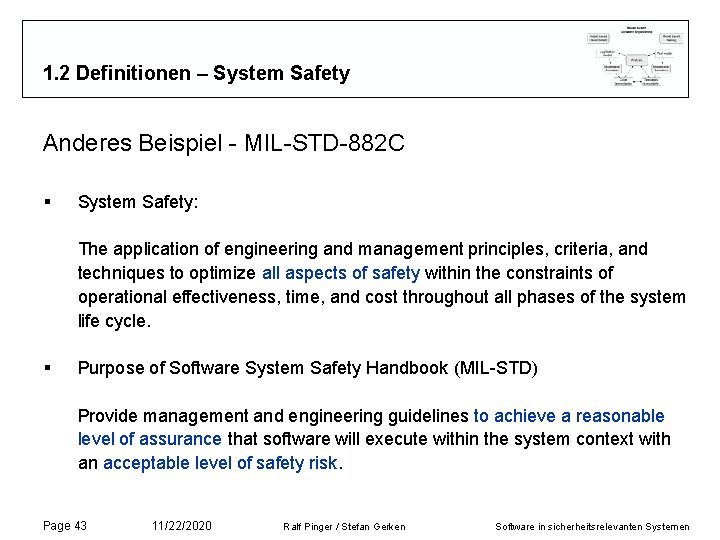The height and width of the screenshot is (540, 720).
Task: Click the date '11/22/2020' in the footer
Action: coord(182,526)
